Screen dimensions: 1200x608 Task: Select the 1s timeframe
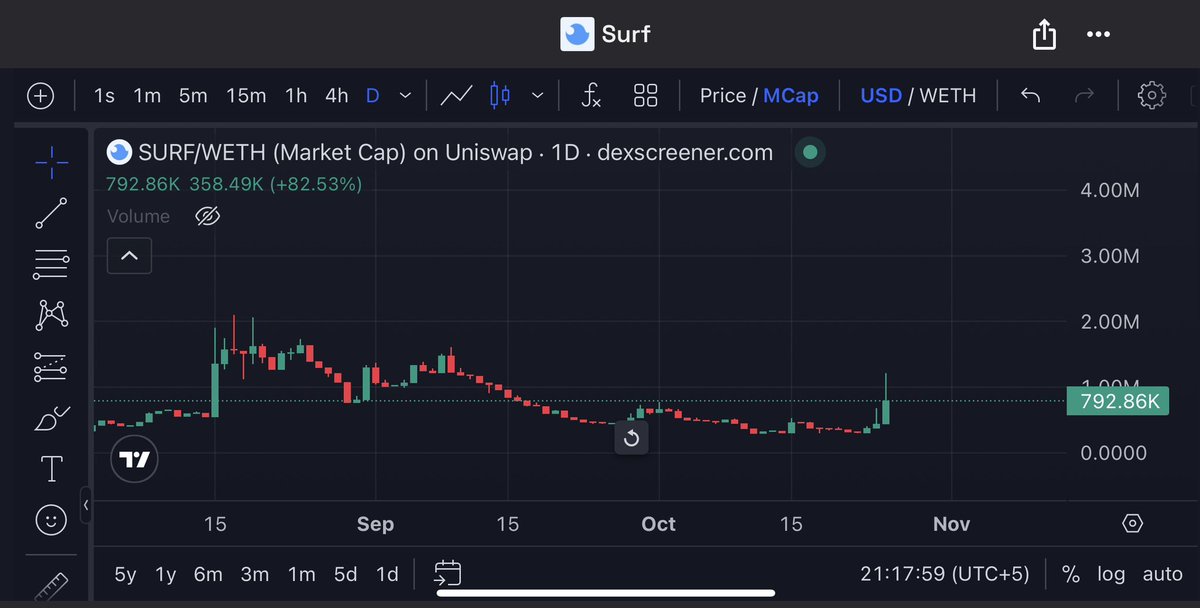(104, 96)
